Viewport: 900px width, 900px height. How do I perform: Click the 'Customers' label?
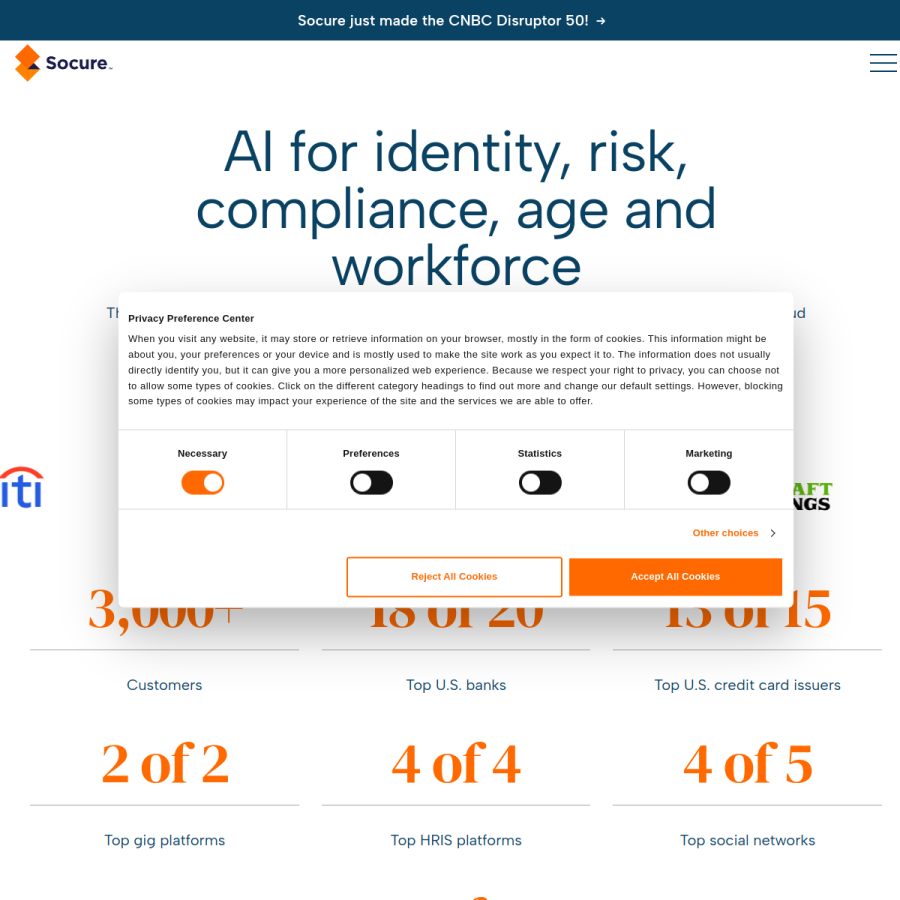(164, 685)
